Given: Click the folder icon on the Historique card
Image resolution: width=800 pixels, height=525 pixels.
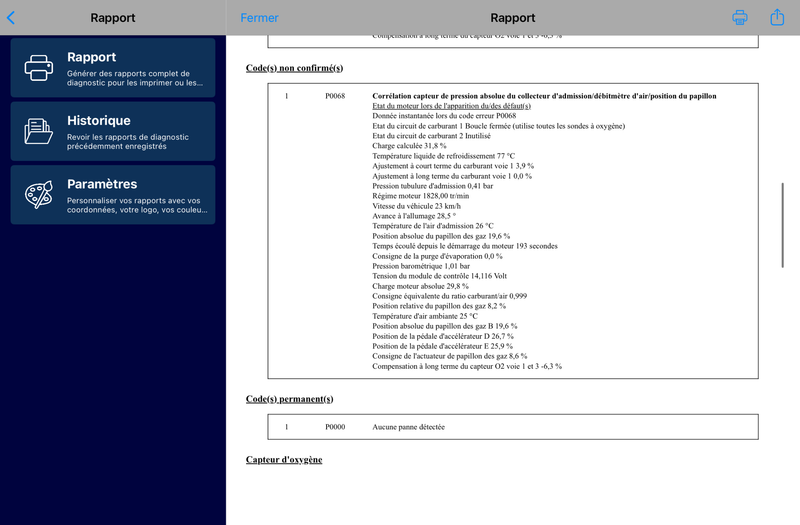Looking at the screenshot, I should coord(39,131).
